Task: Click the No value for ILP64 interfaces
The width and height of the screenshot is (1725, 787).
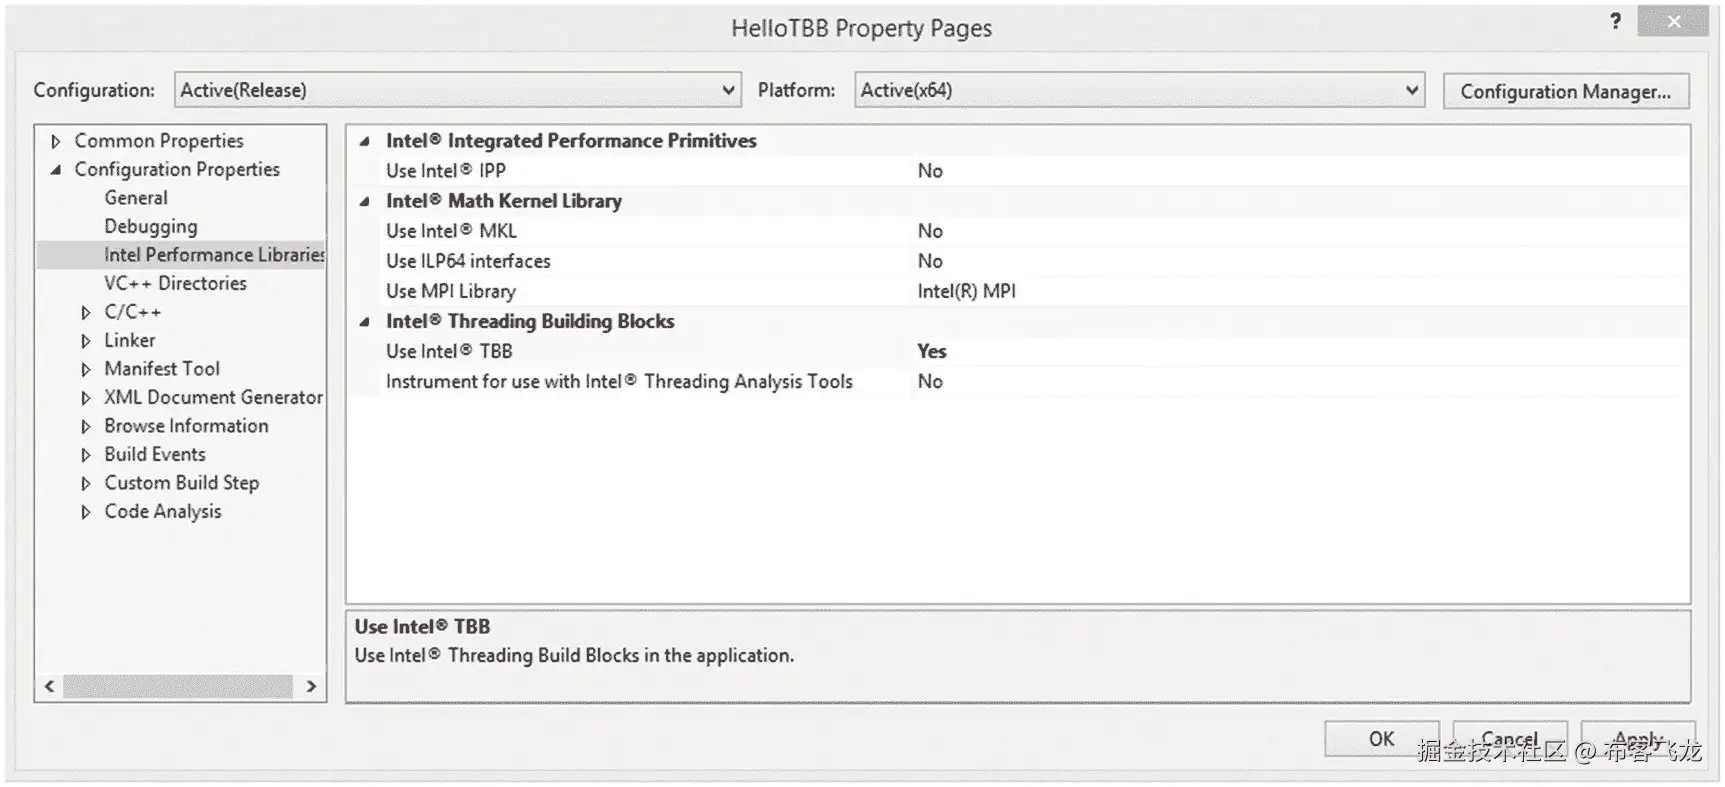Action: point(930,261)
